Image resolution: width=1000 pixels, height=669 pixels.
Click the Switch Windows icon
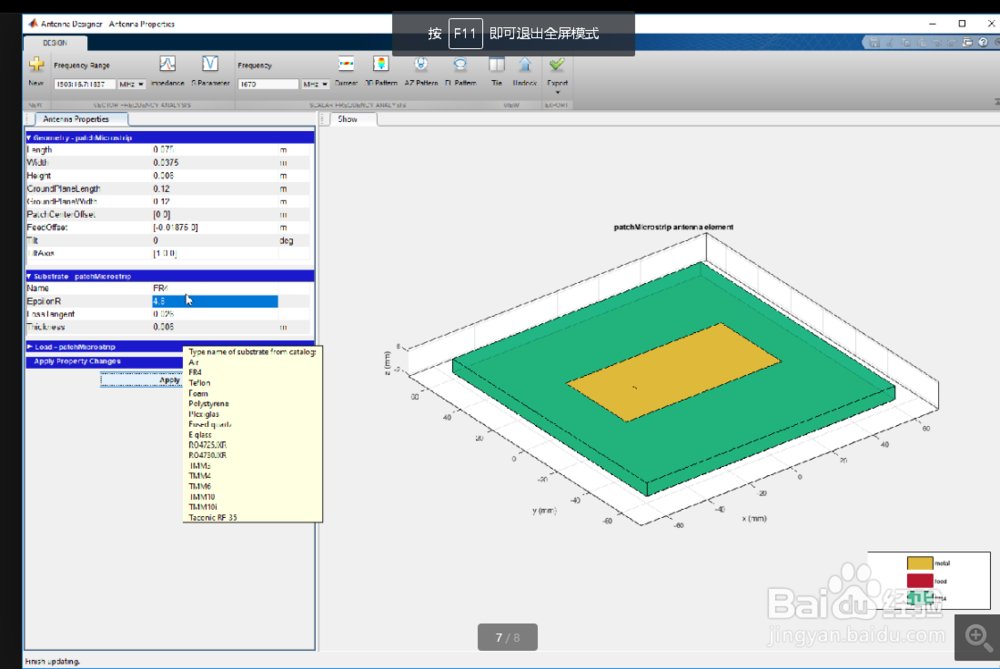967,43
